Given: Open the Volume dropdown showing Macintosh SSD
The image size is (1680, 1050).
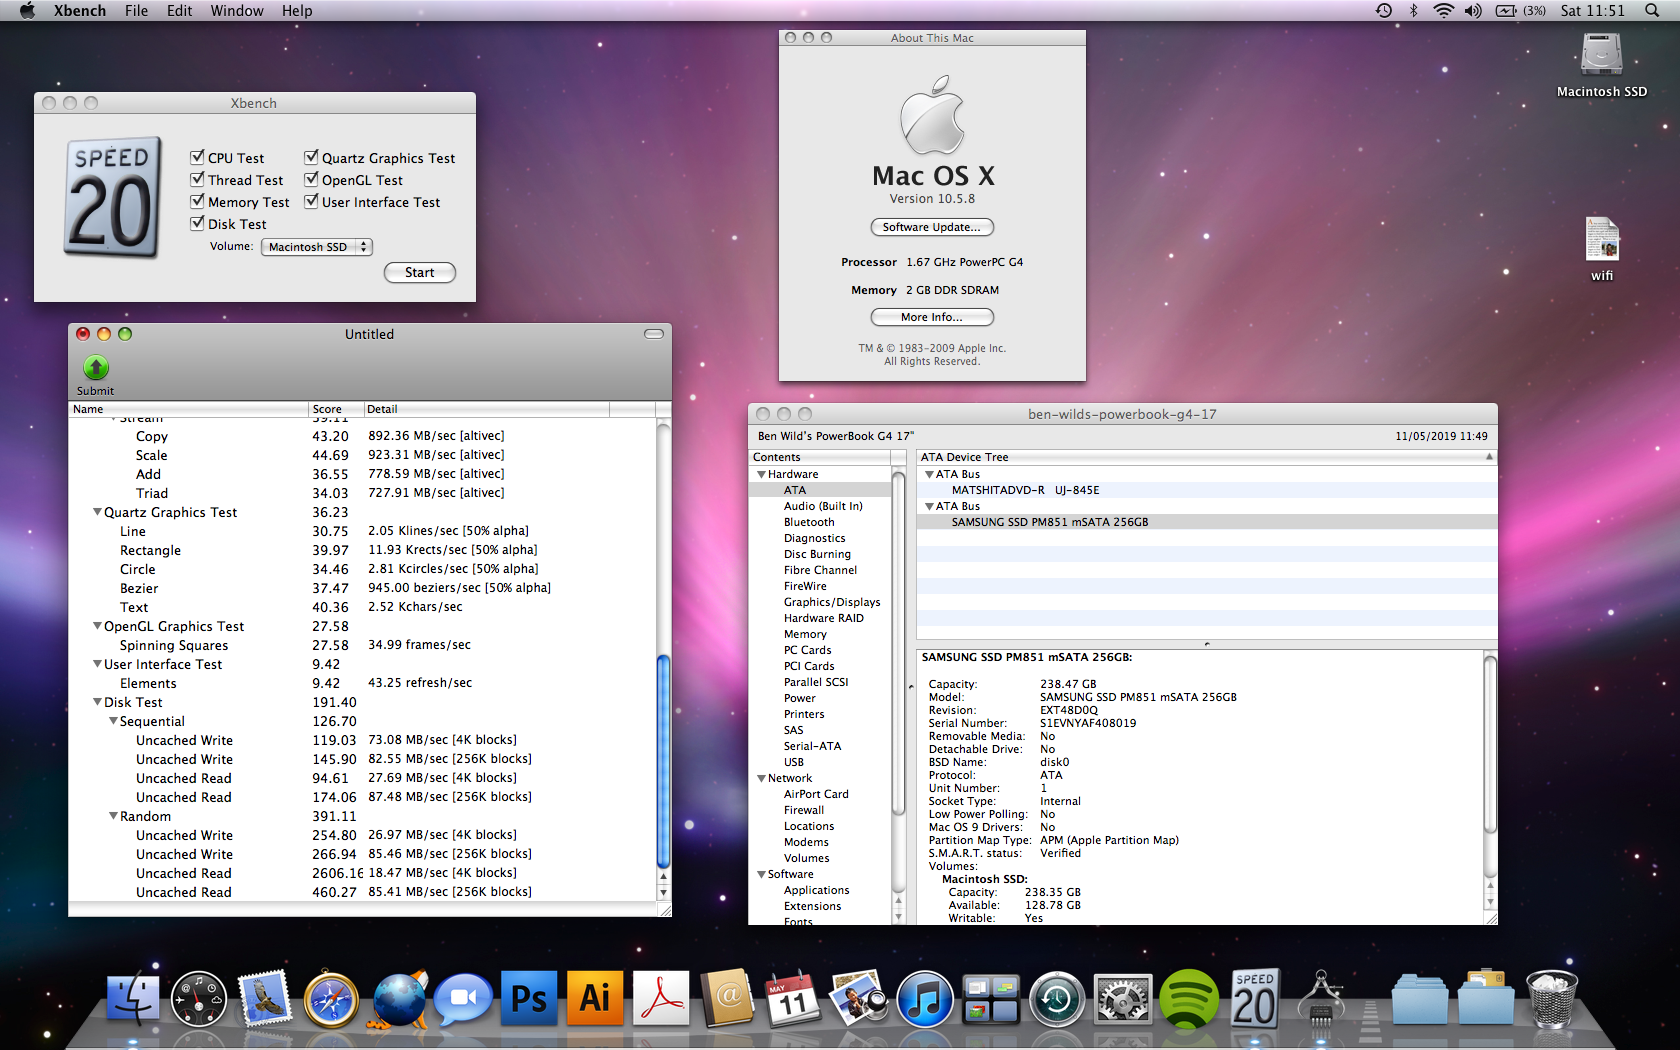Looking at the screenshot, I should (316, 247).
